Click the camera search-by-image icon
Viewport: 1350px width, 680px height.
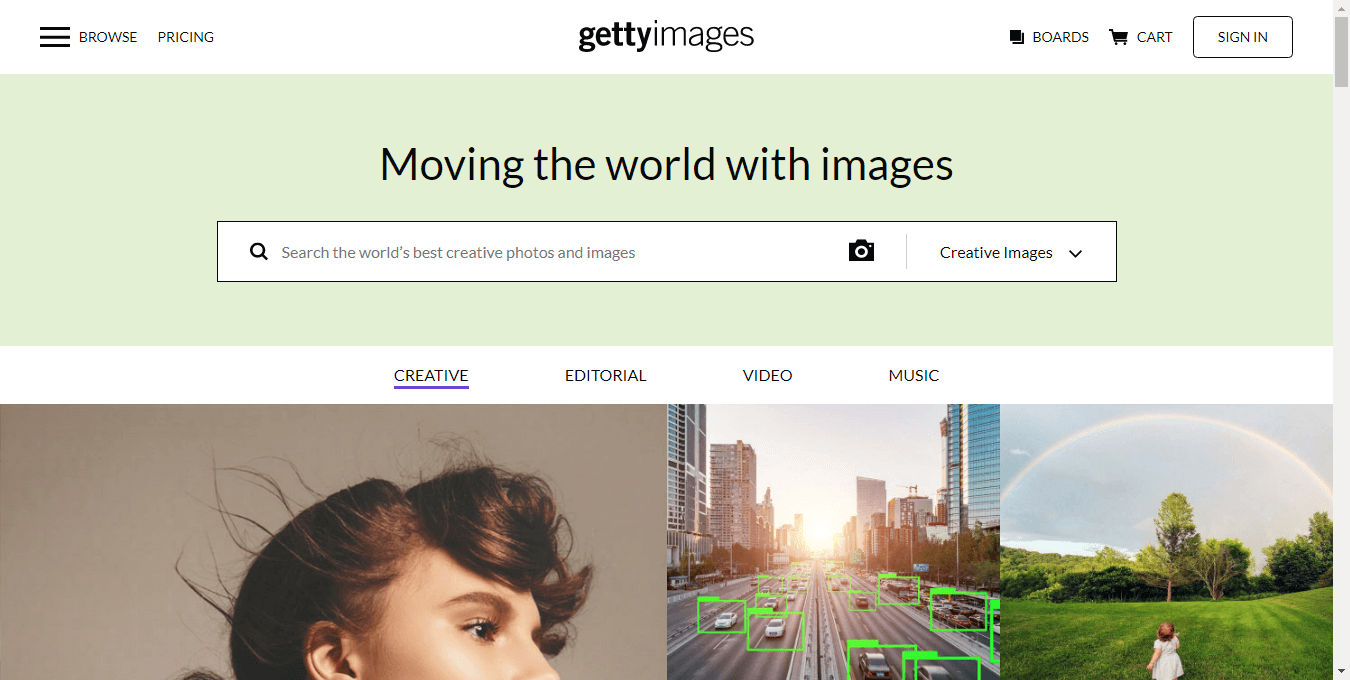(861, 251)
